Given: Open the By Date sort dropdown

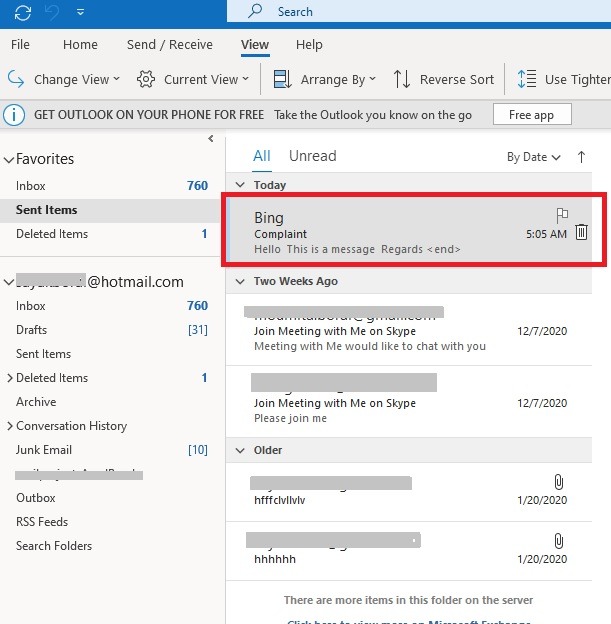Looking at the screenshot, I should pos(533,157).
